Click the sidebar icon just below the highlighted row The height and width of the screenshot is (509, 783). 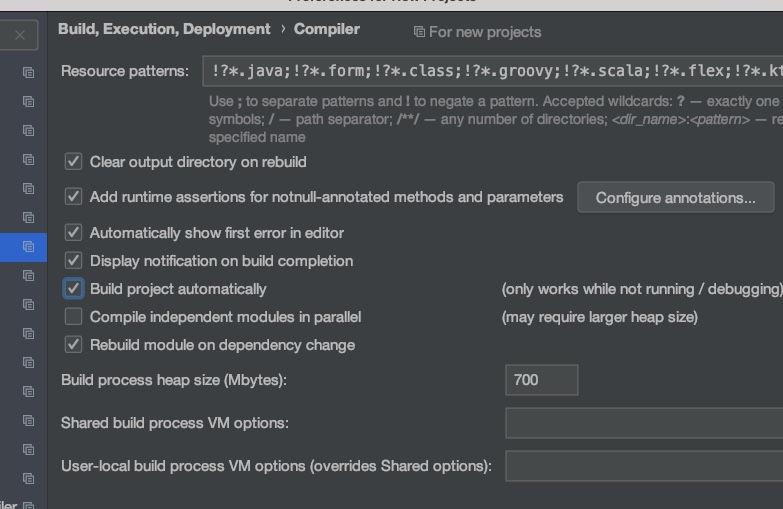click(x=28, y=275)
